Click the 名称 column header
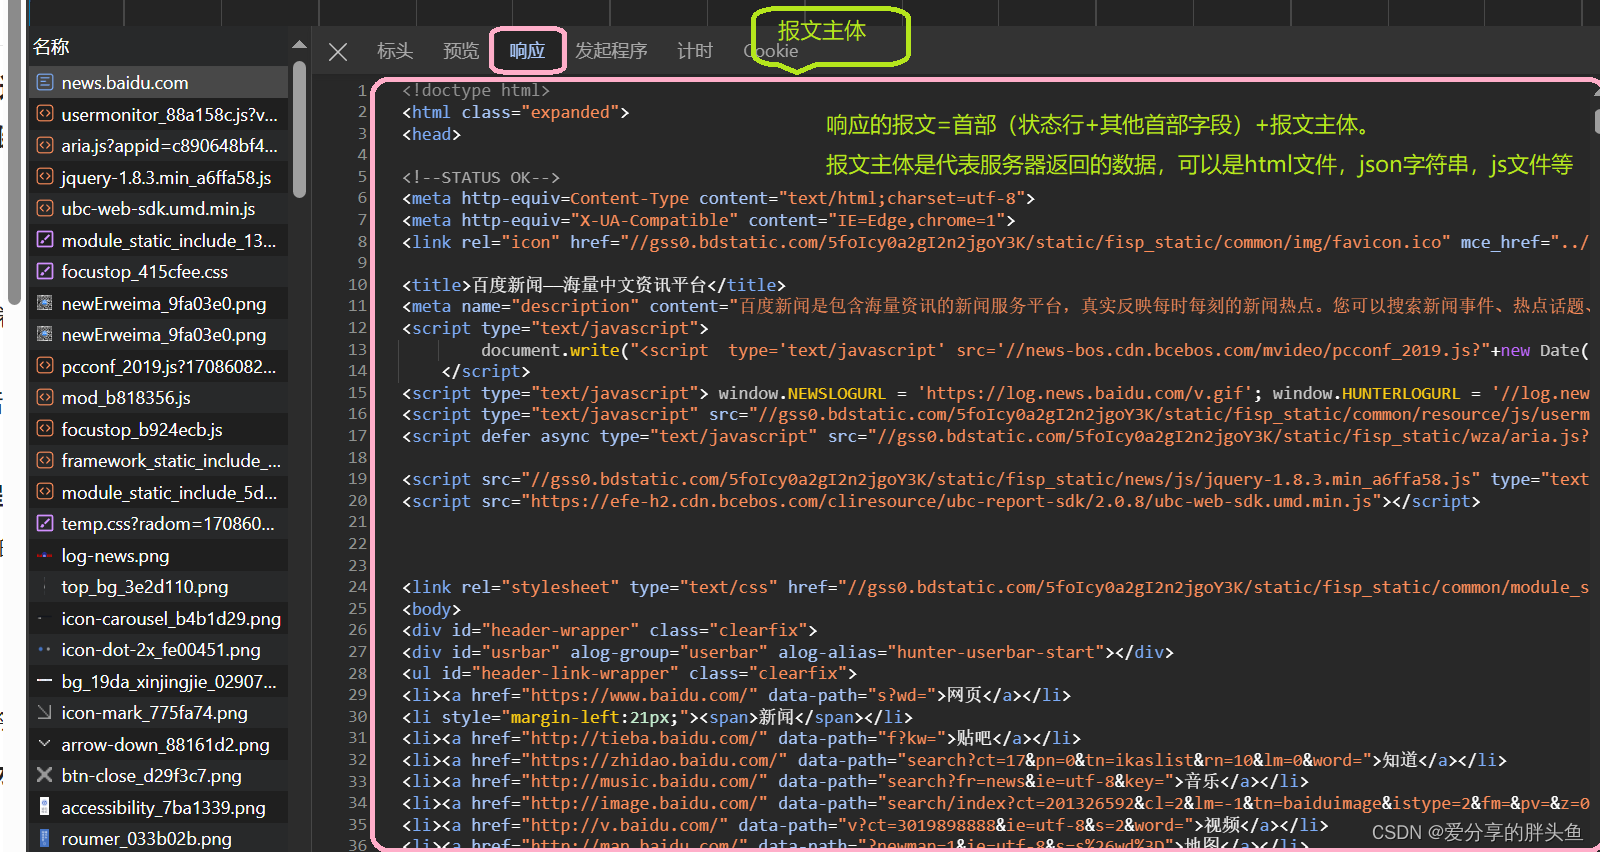Viewport: 1600px width, 852px height. pyautogui.click(x=51, y=47)
